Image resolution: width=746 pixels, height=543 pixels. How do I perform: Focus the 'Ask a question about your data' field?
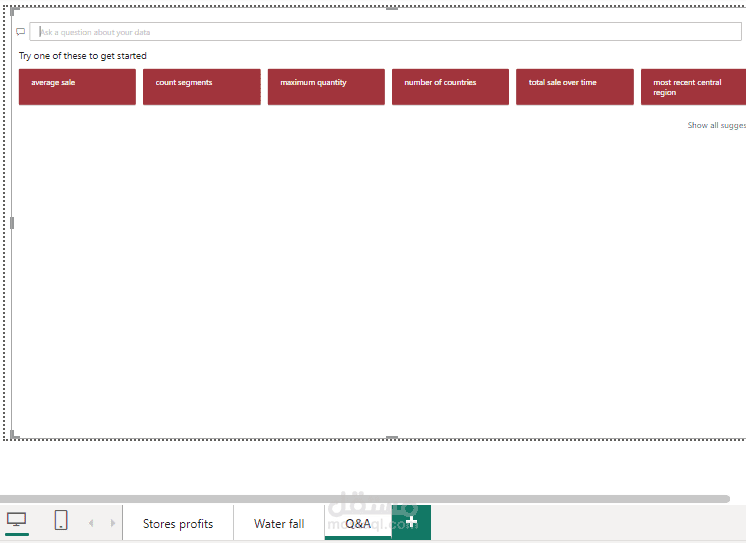tap(385, 32)
